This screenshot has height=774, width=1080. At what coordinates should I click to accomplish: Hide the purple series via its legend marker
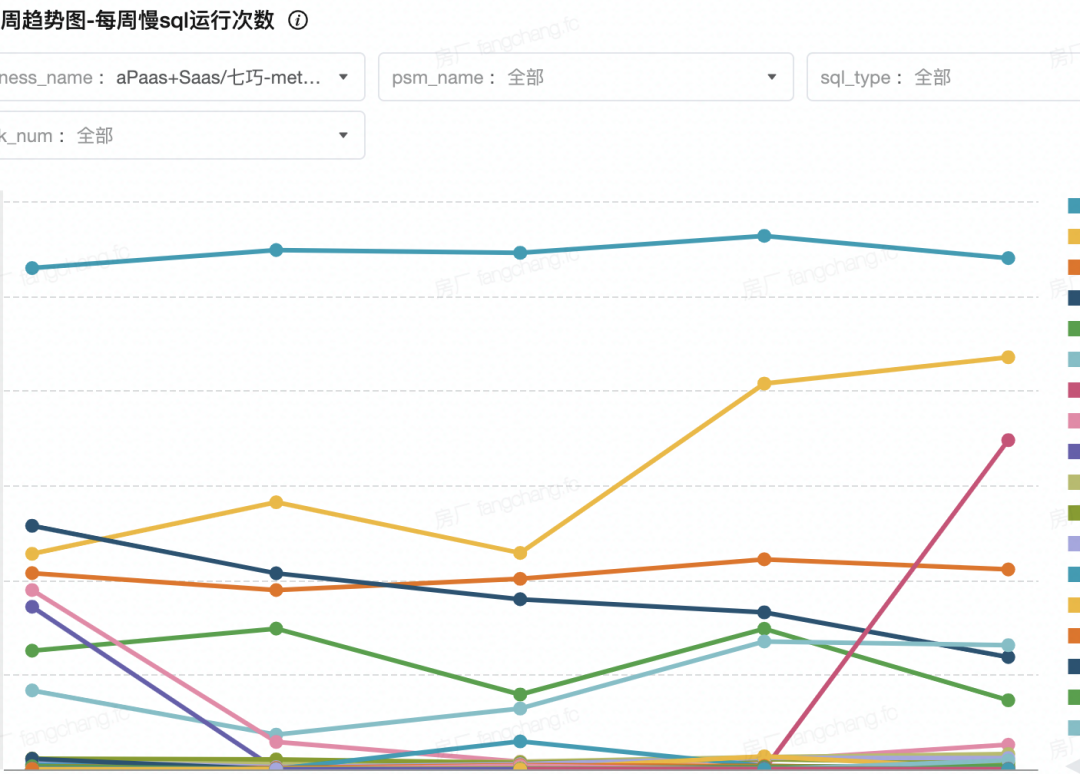[x=1074, y=451]
